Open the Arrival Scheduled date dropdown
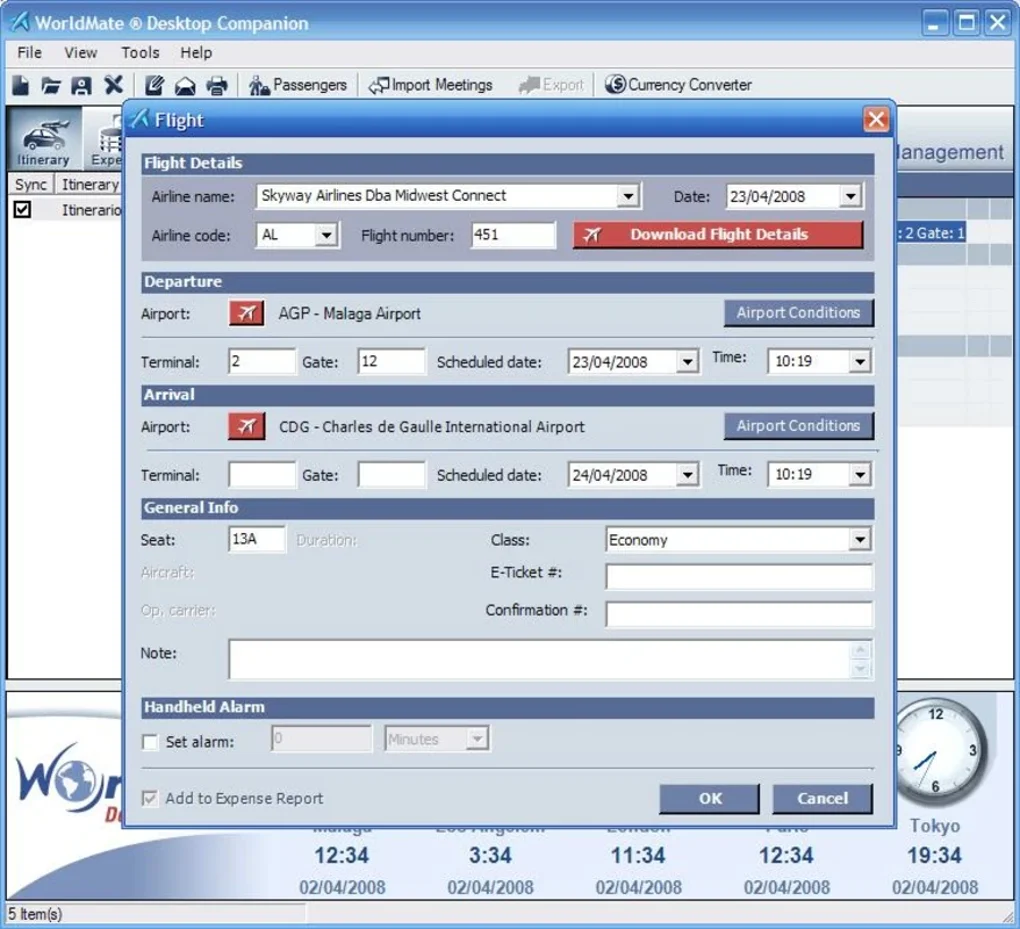This screenshot has height=929, width=1020. click(687, 475)
